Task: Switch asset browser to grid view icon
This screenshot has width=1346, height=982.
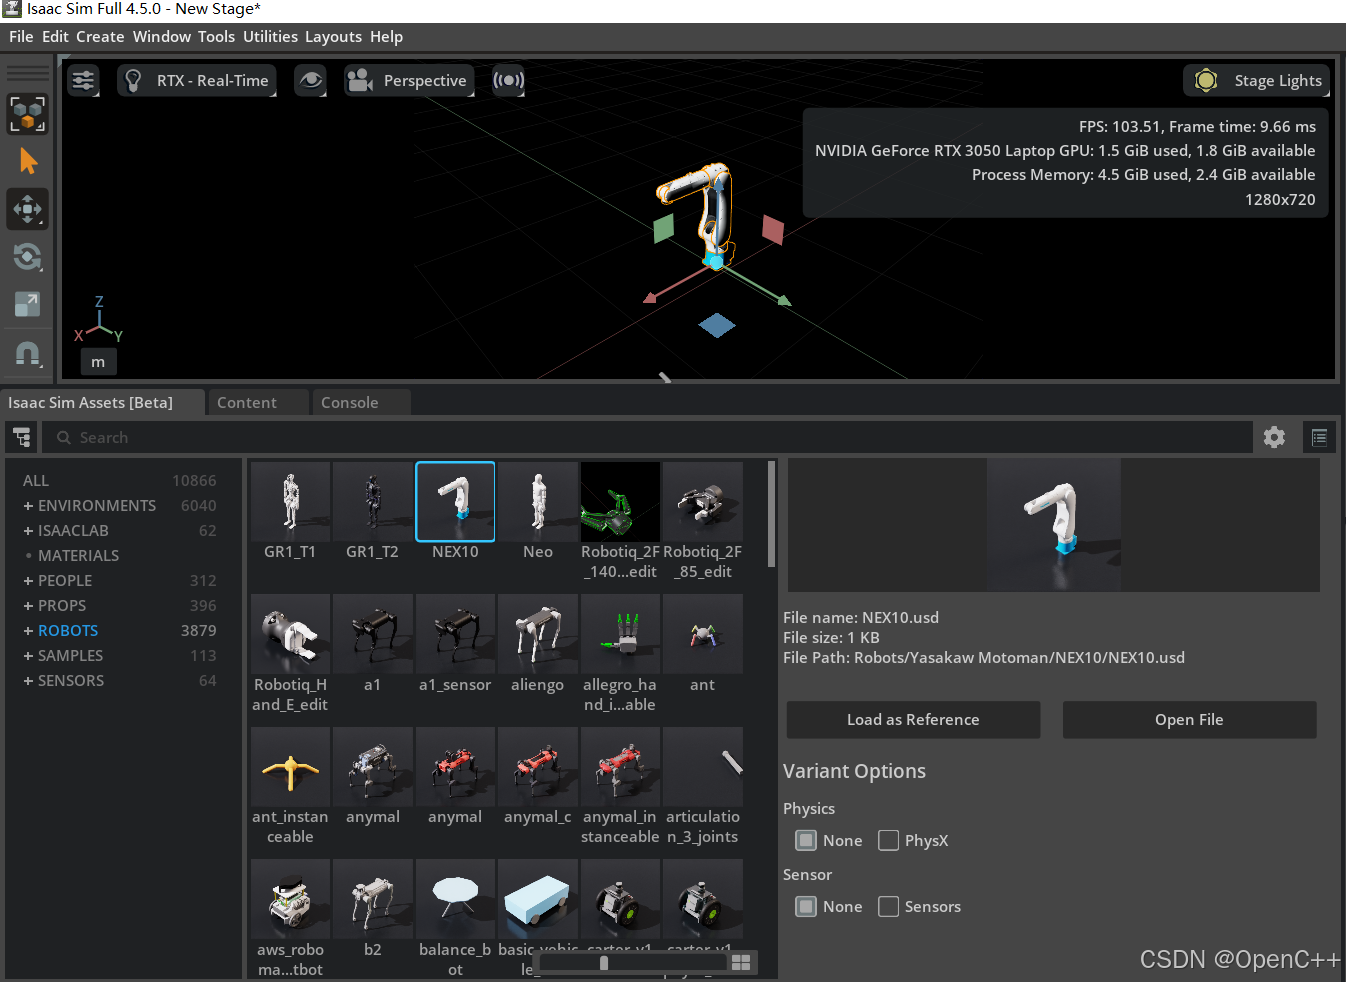Action: pos(741,962)
